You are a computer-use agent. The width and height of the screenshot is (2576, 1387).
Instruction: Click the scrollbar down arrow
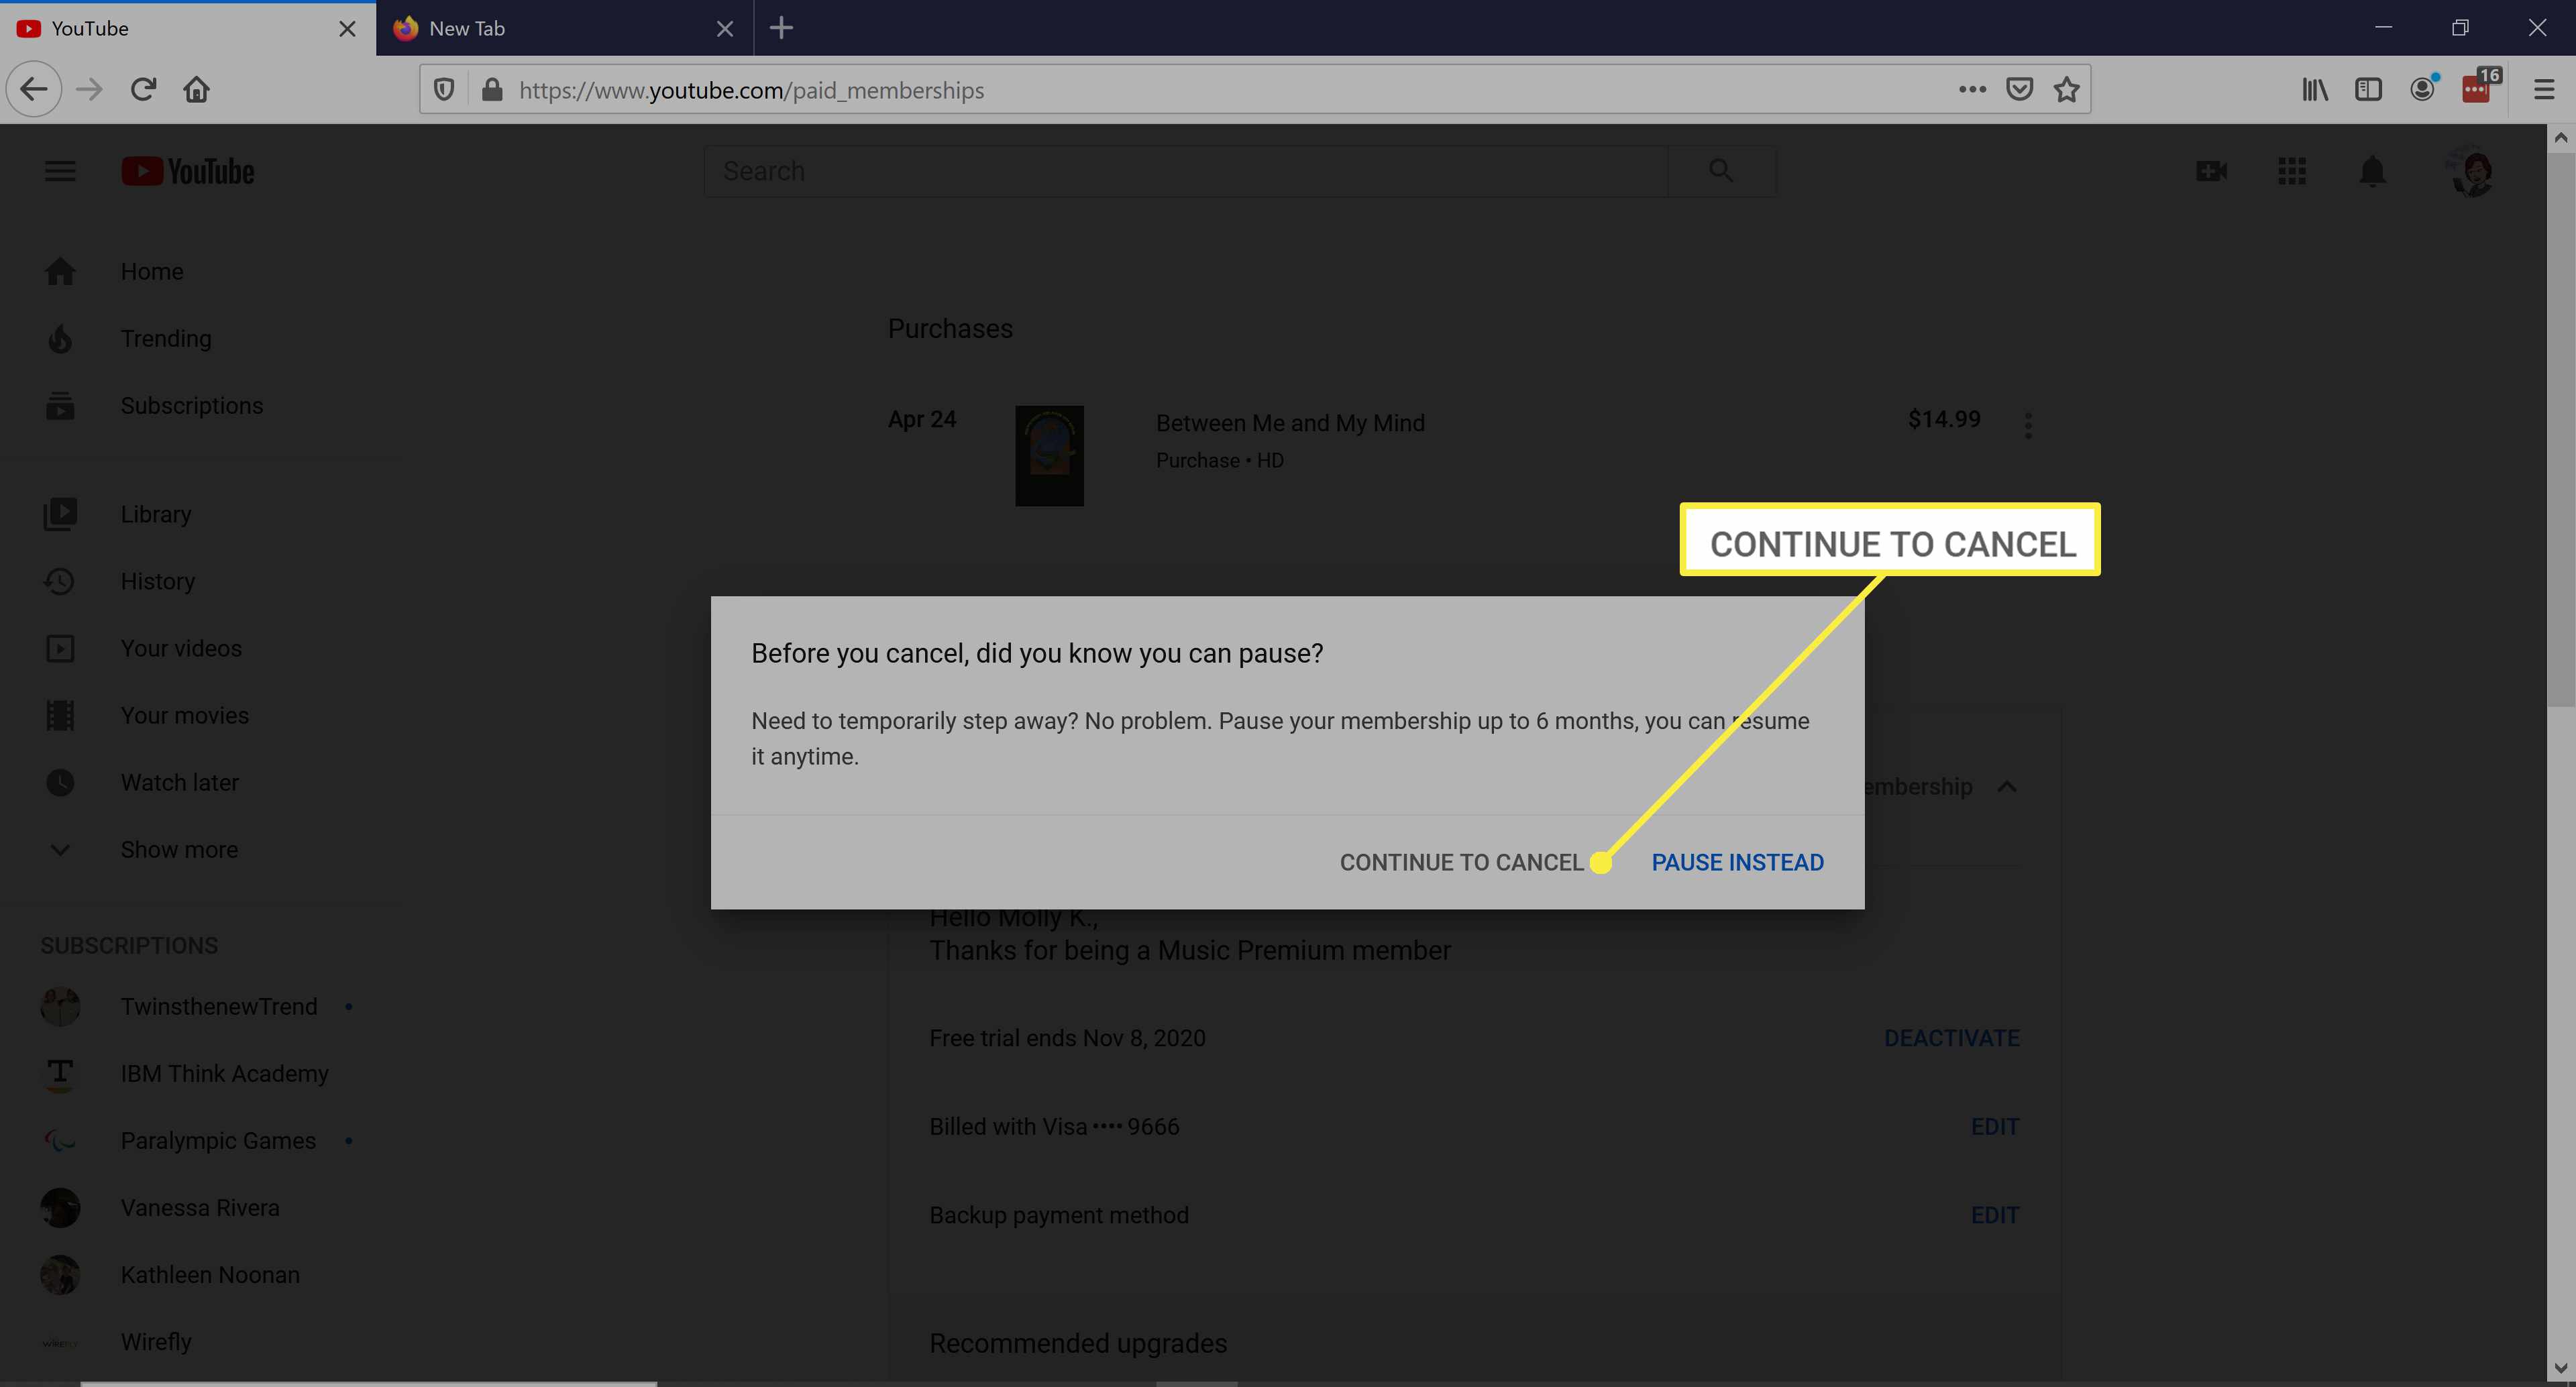pyautogui.click(x=2560, y=1367)
